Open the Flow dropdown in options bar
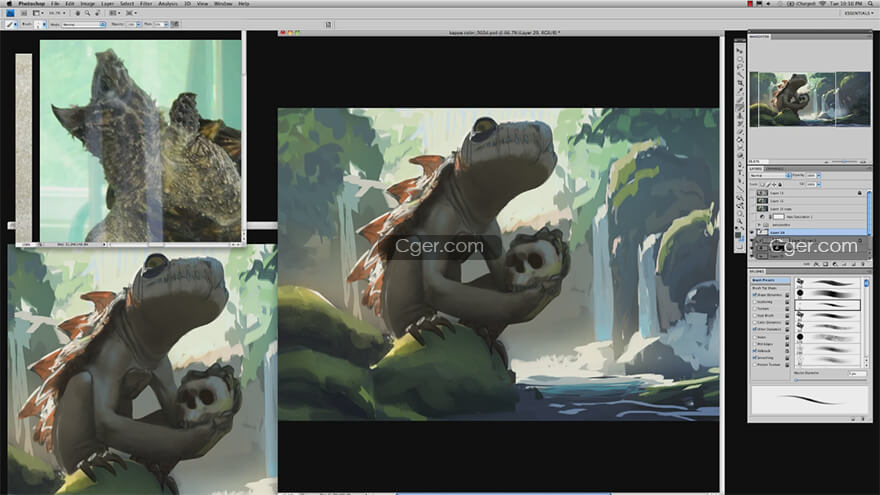The image size is (880, 495). 166,24
